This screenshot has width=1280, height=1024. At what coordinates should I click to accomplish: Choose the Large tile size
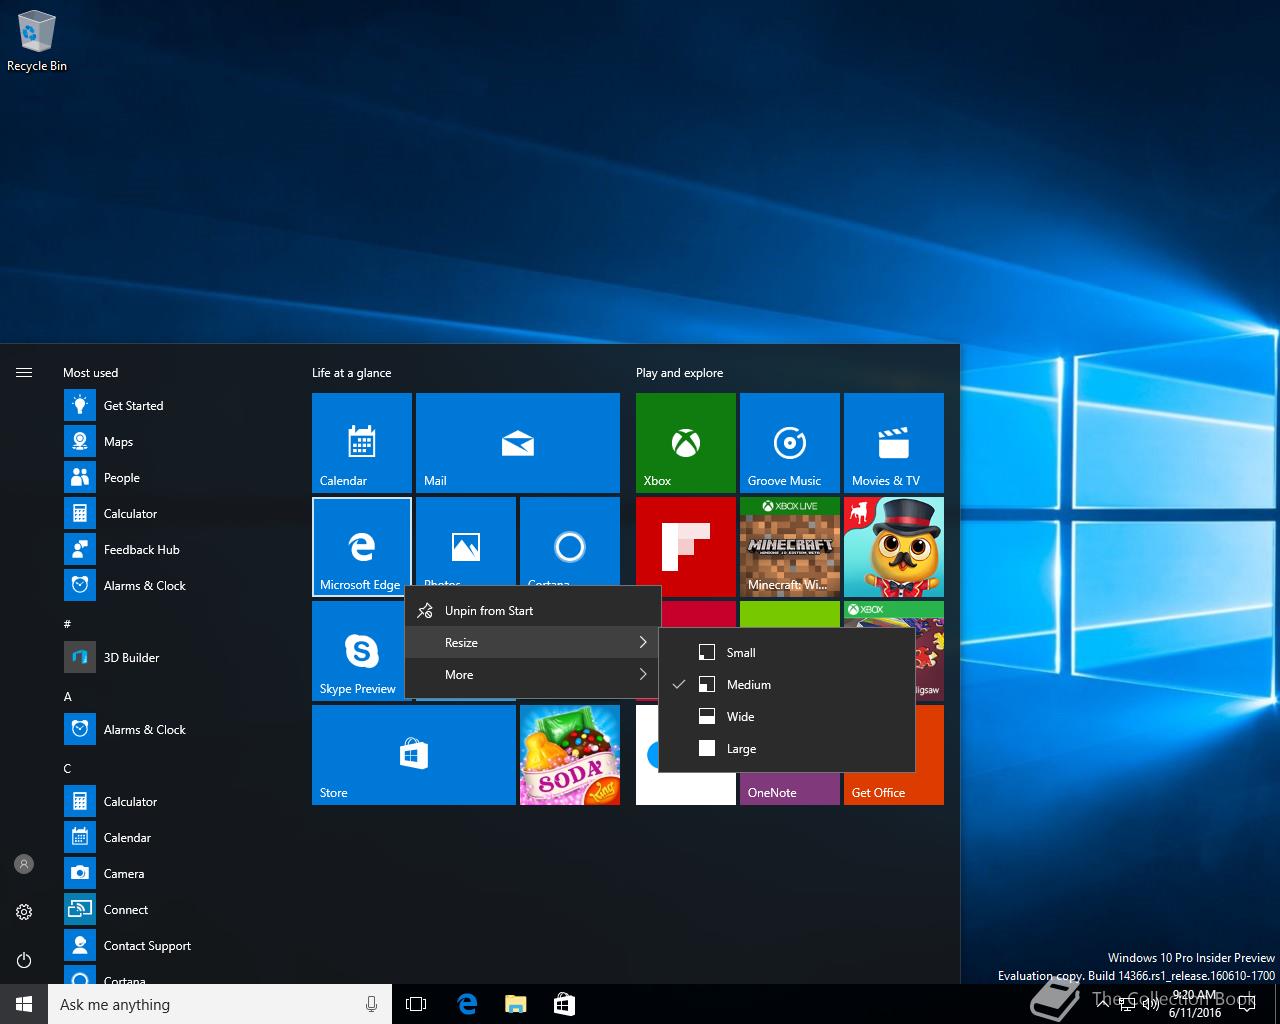pyautogui.click(x=787, y=748)
